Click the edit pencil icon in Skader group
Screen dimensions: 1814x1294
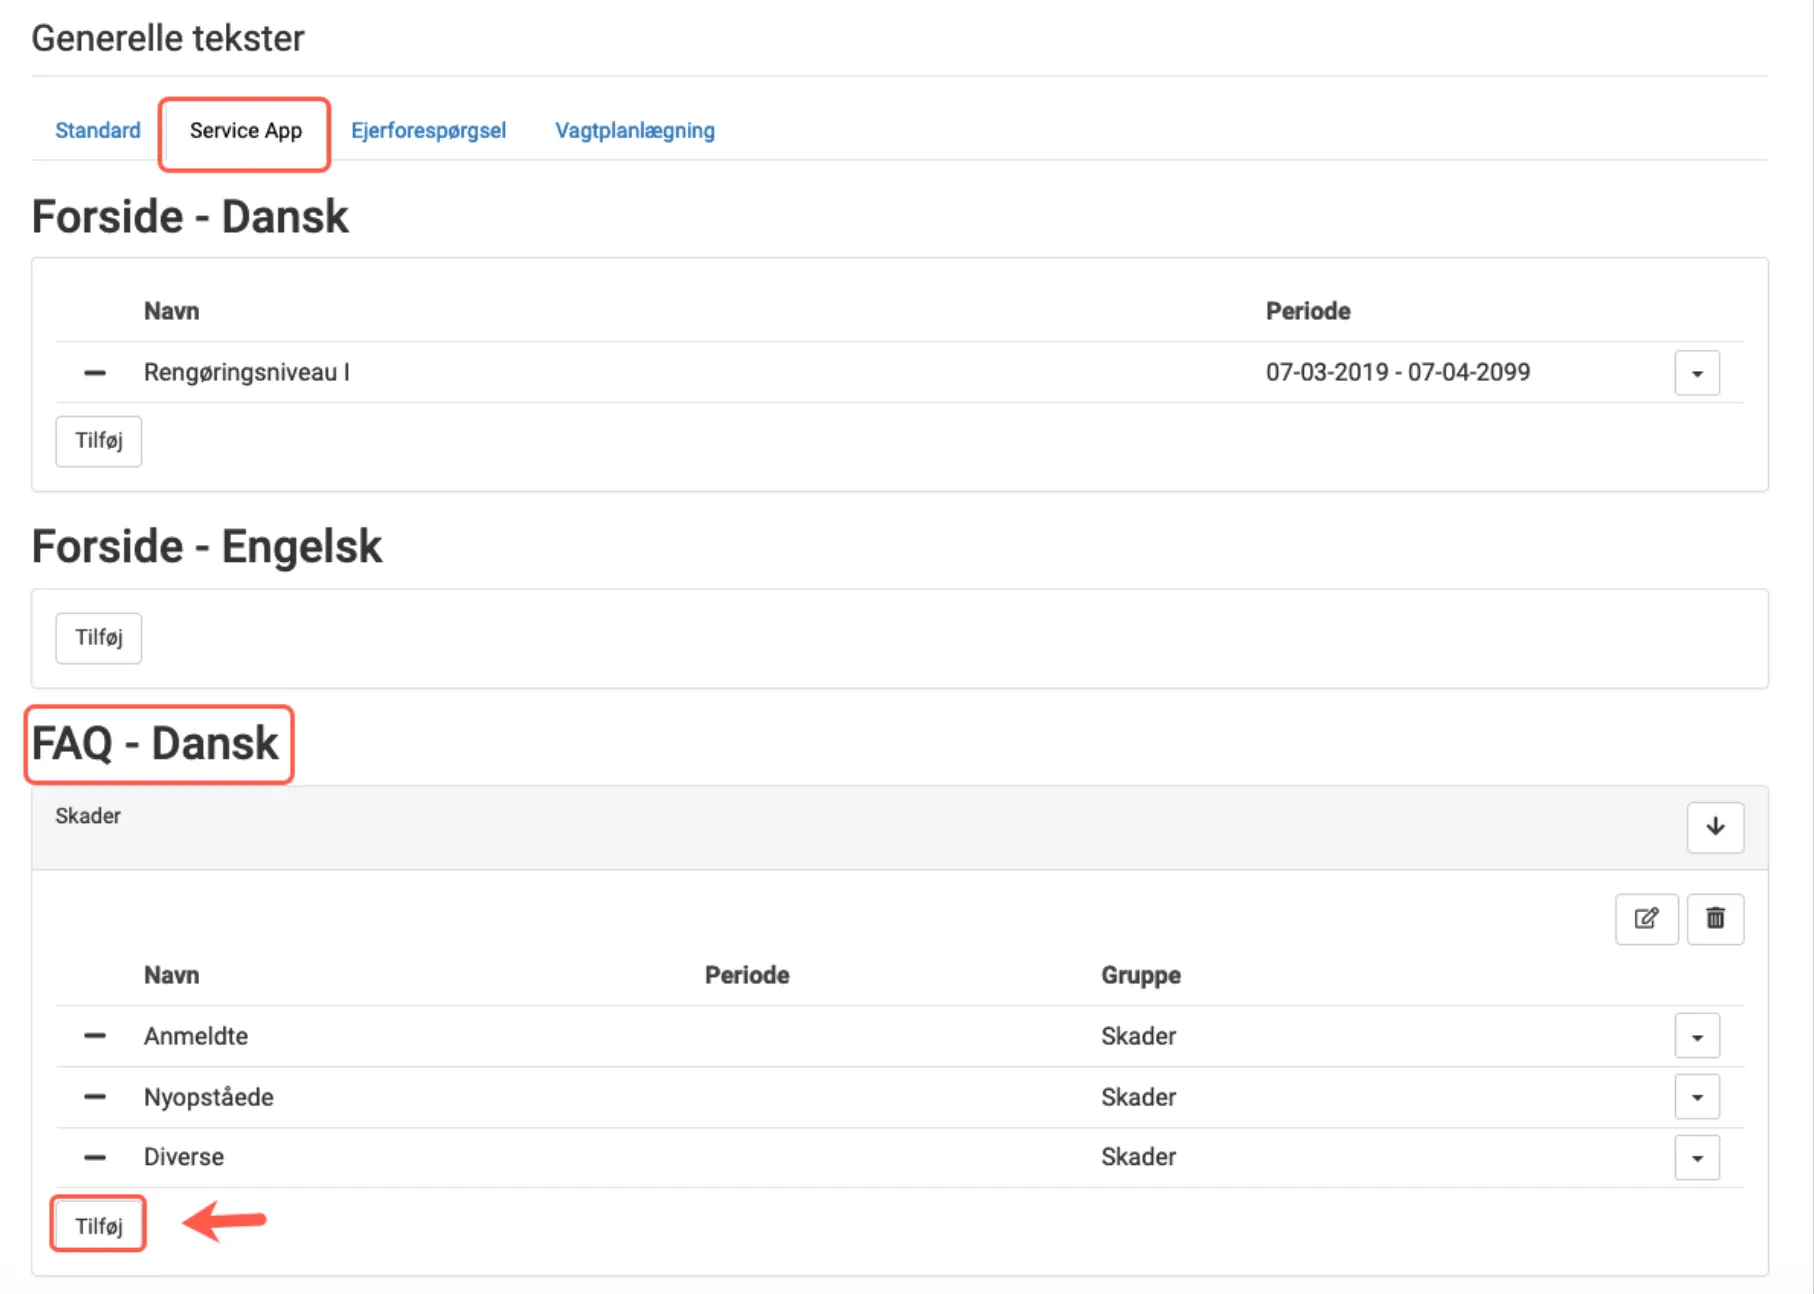[x=1646, y=918]
